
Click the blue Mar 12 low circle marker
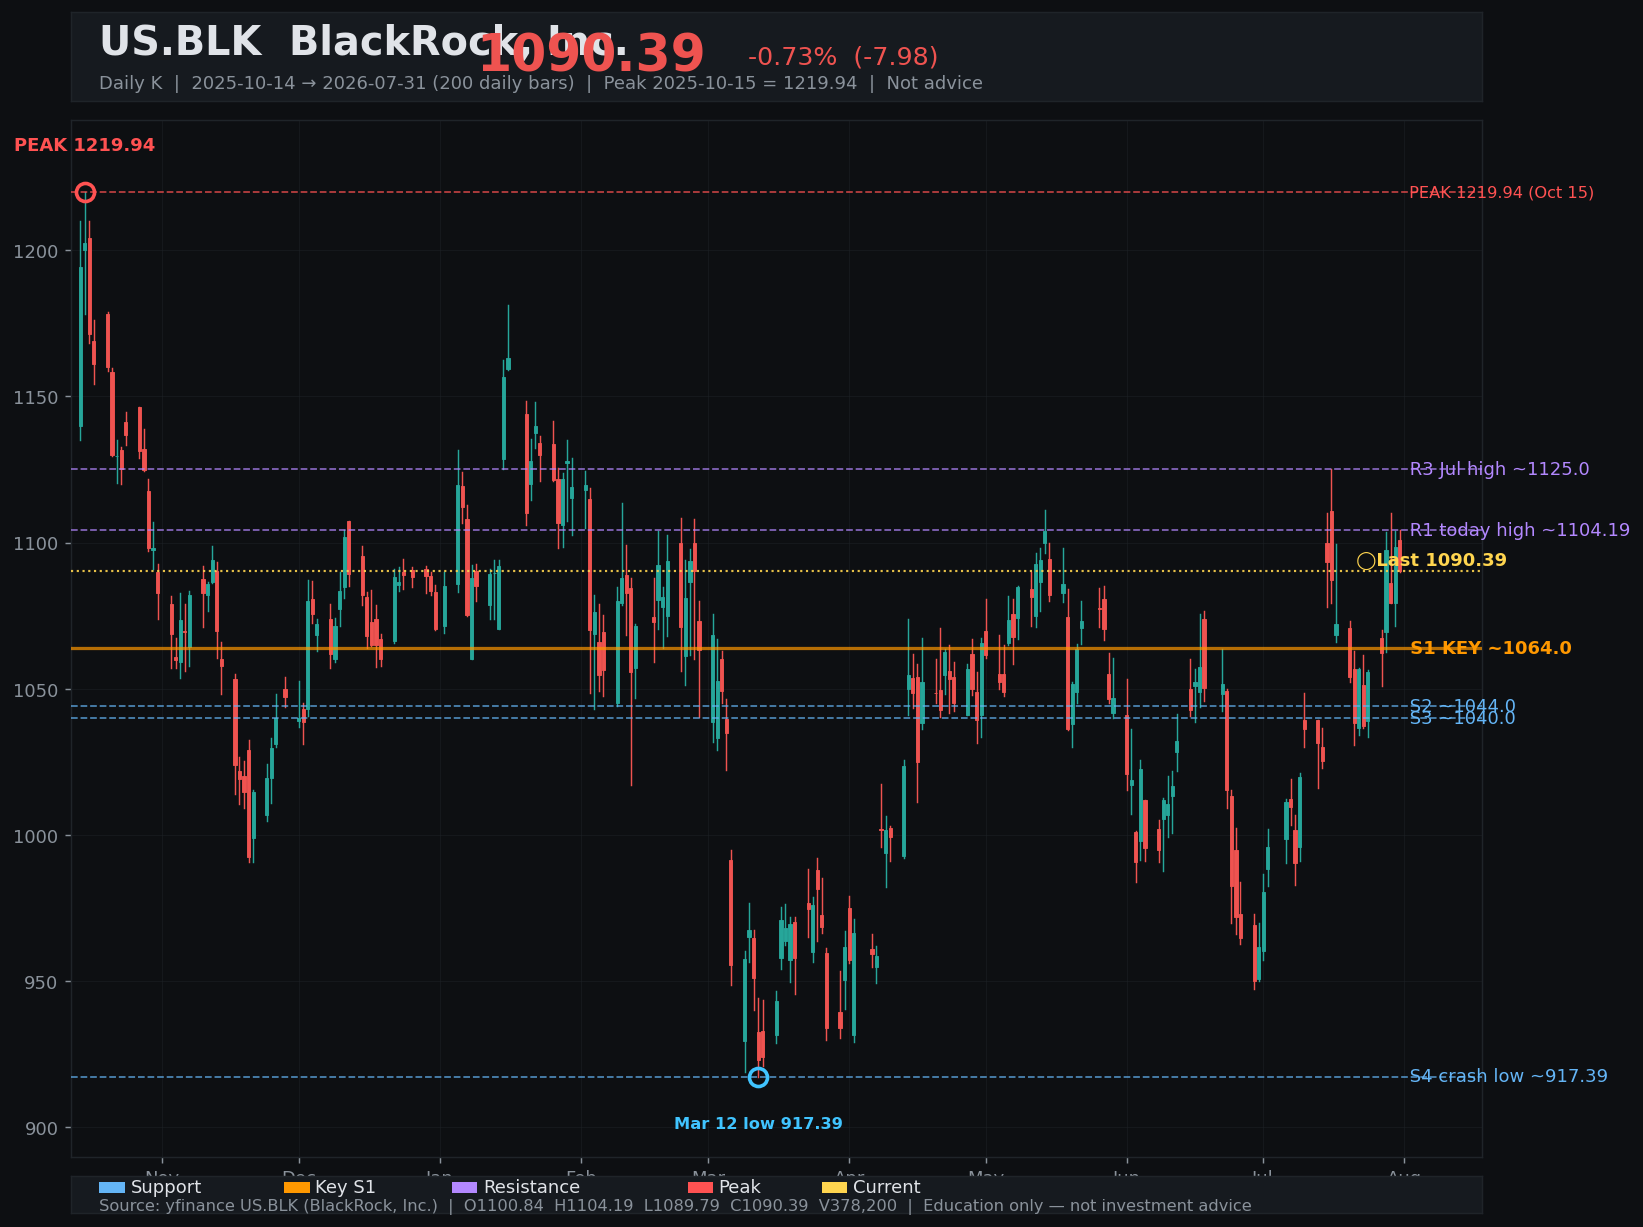click(x=758, y=1077)
